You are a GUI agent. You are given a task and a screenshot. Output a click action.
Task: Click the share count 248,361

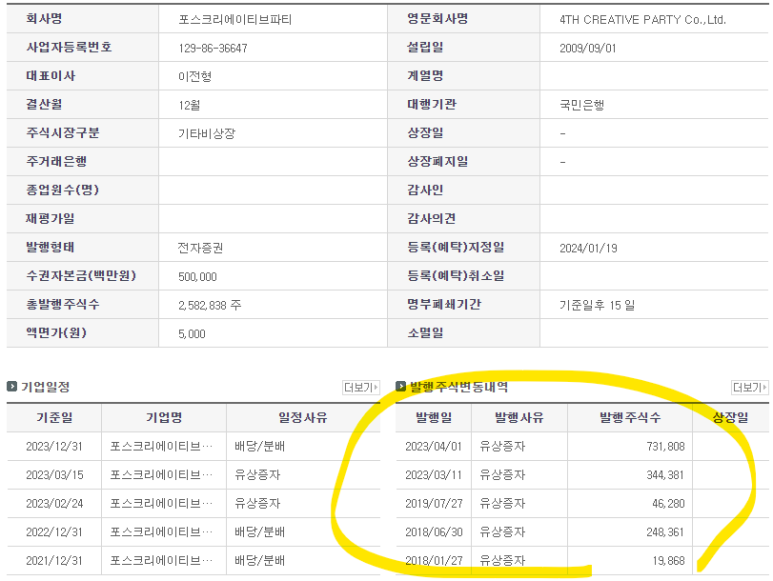(666, 532)
